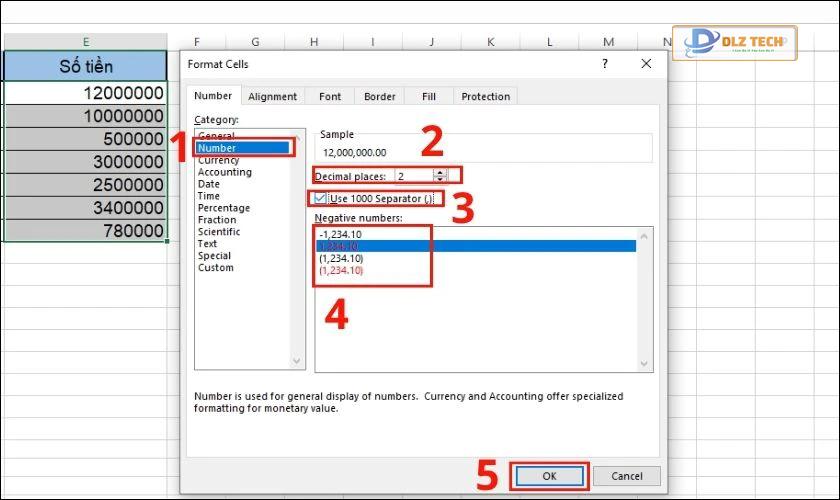Click the Cancel button
840x500 pixels.
(x=627, y=476)
